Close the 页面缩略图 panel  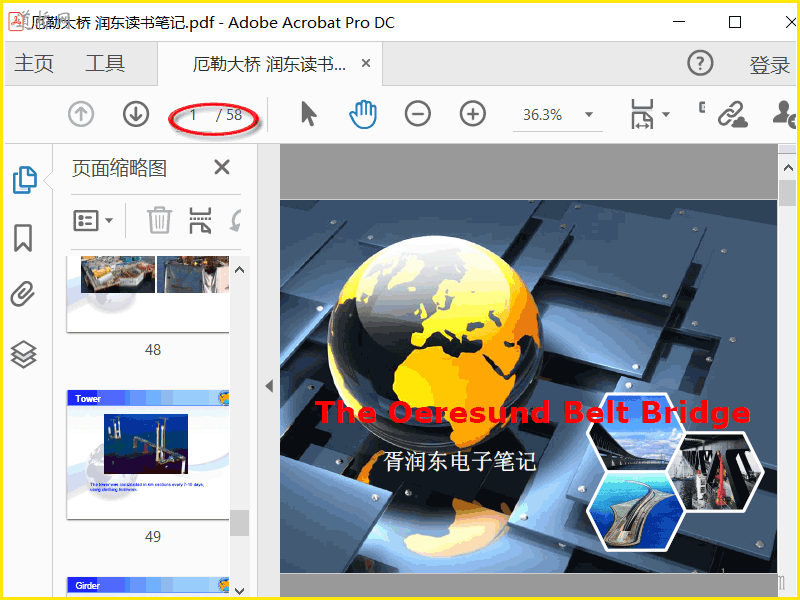tap(222, 167)
